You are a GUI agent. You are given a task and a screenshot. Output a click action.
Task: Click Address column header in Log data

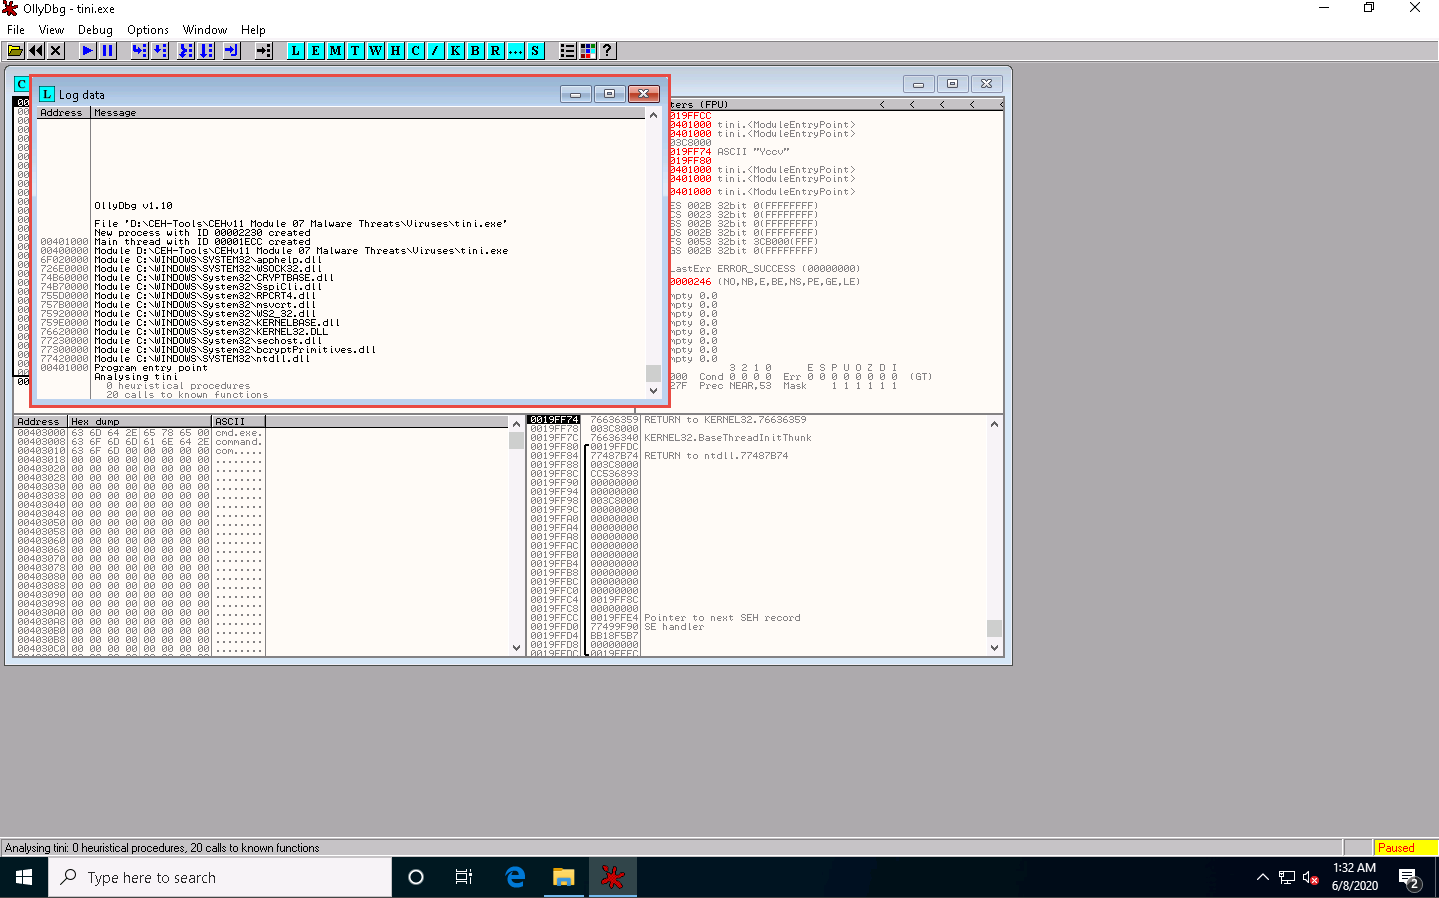click(x=64, y=113)
